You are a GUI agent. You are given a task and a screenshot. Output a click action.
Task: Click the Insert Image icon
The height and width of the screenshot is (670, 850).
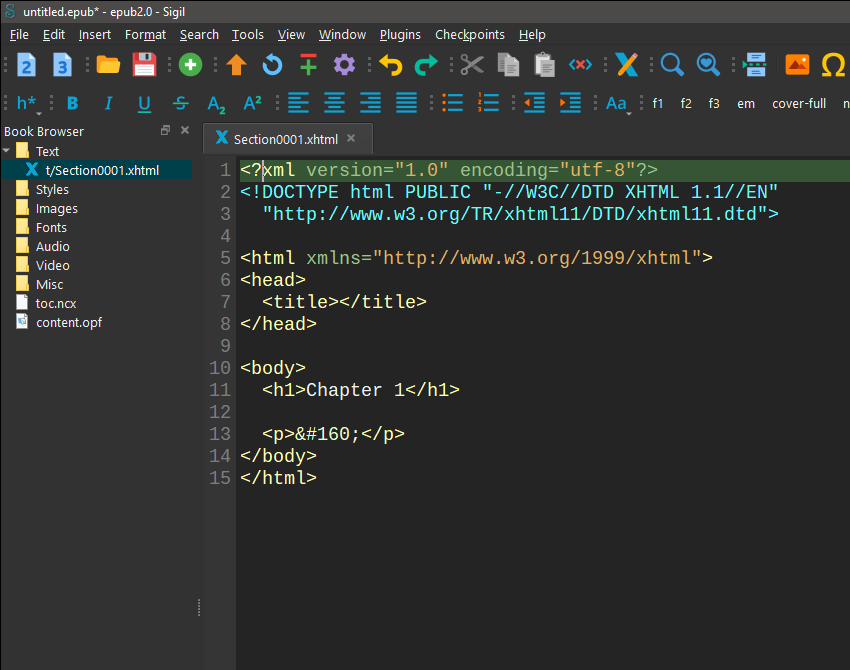point(797,65)
